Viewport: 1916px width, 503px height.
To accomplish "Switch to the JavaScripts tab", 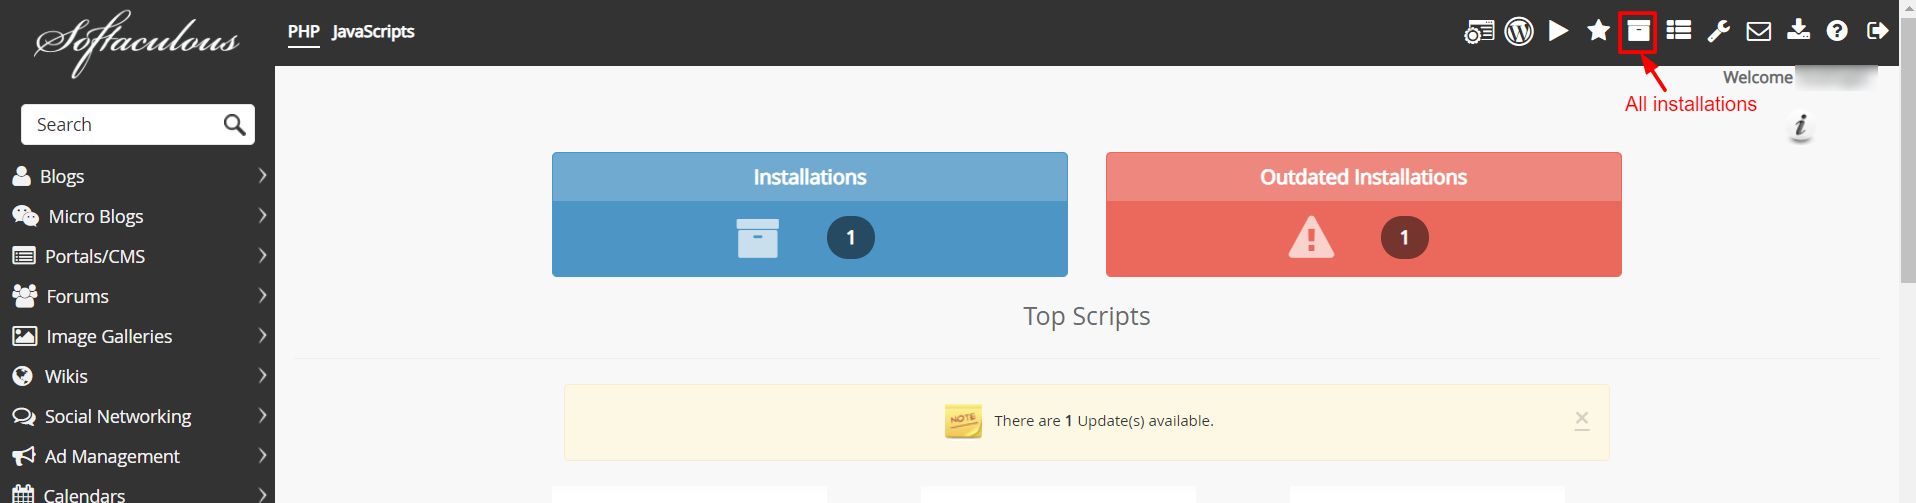I will [x=373, y=32].
